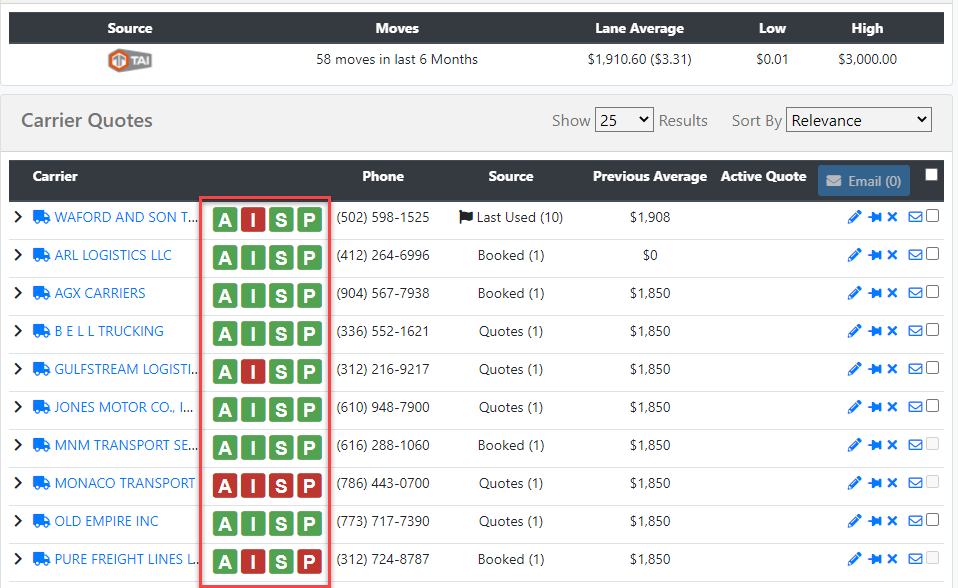Click the Carrier column header
The width and height of the screenshot is (958, 588).
tap(55, 176)
